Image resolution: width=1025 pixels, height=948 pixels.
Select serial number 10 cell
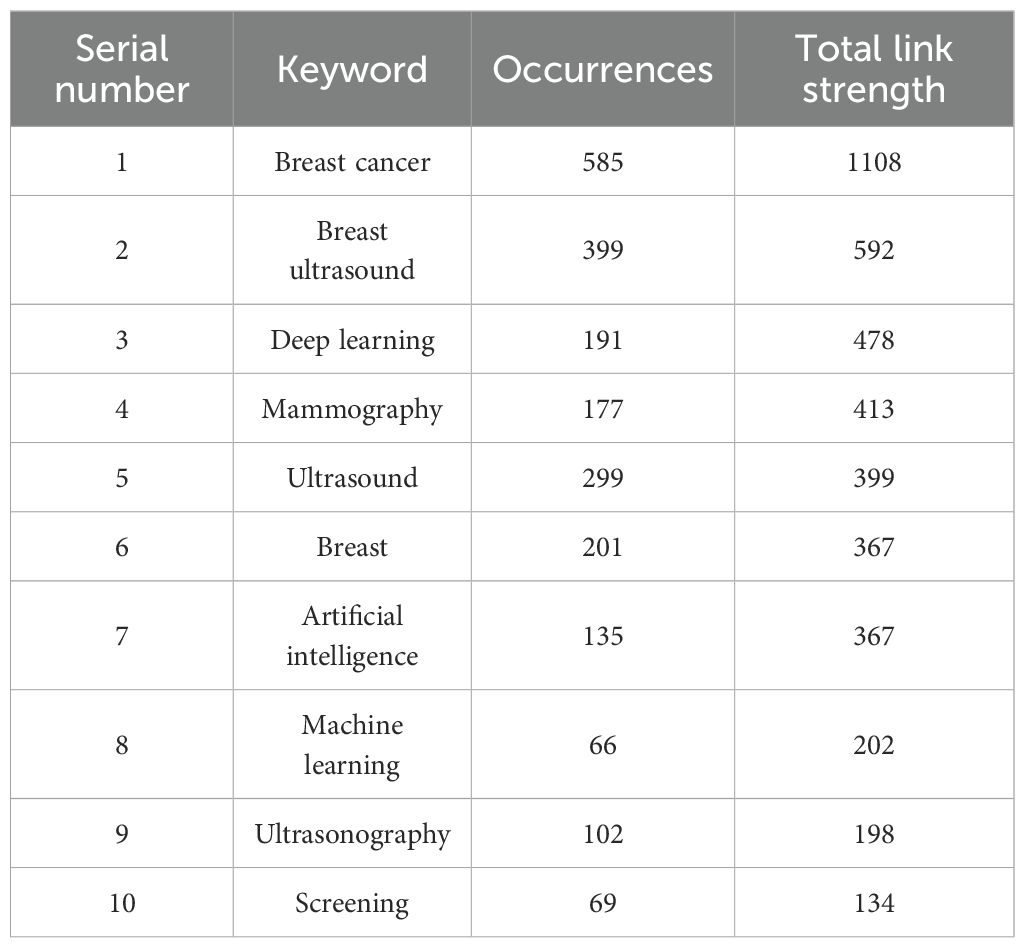pos(122,904)
